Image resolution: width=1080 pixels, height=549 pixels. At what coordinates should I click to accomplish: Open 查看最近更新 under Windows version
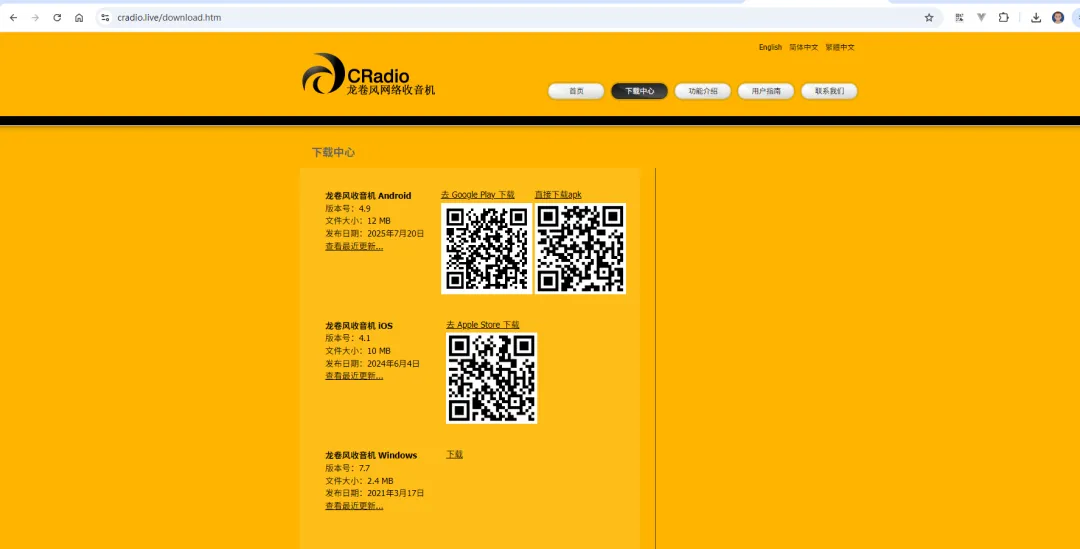click(x=354, y=506)
